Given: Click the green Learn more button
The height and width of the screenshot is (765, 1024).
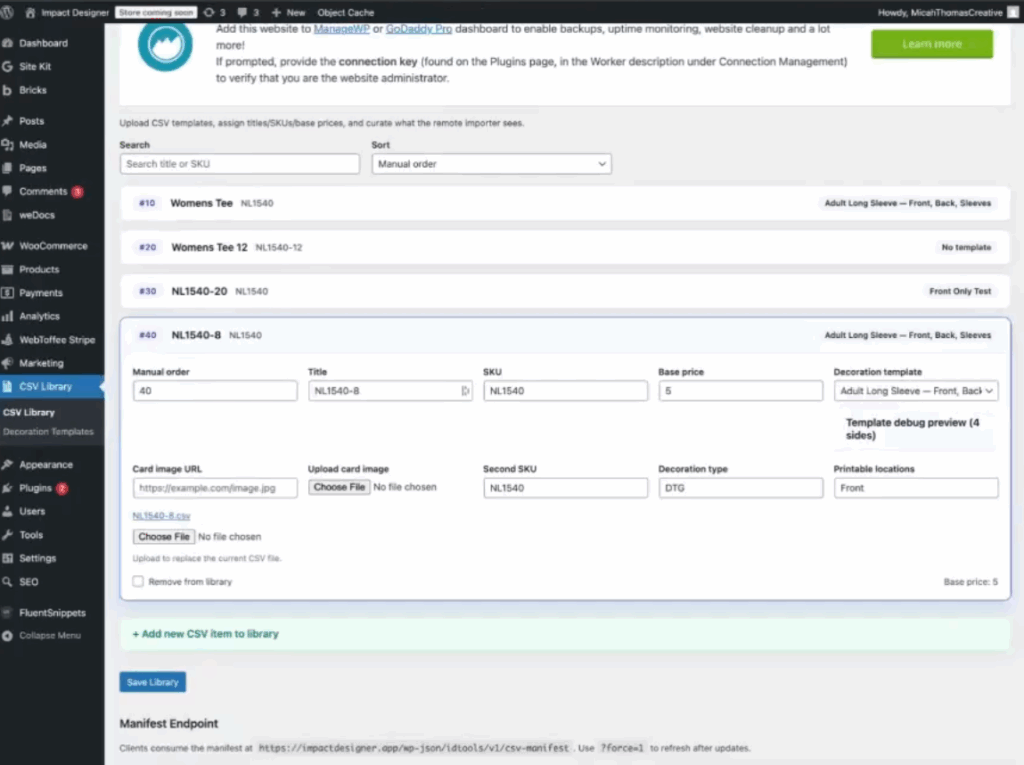Looking at the screenshot, I should coord(931,44).
